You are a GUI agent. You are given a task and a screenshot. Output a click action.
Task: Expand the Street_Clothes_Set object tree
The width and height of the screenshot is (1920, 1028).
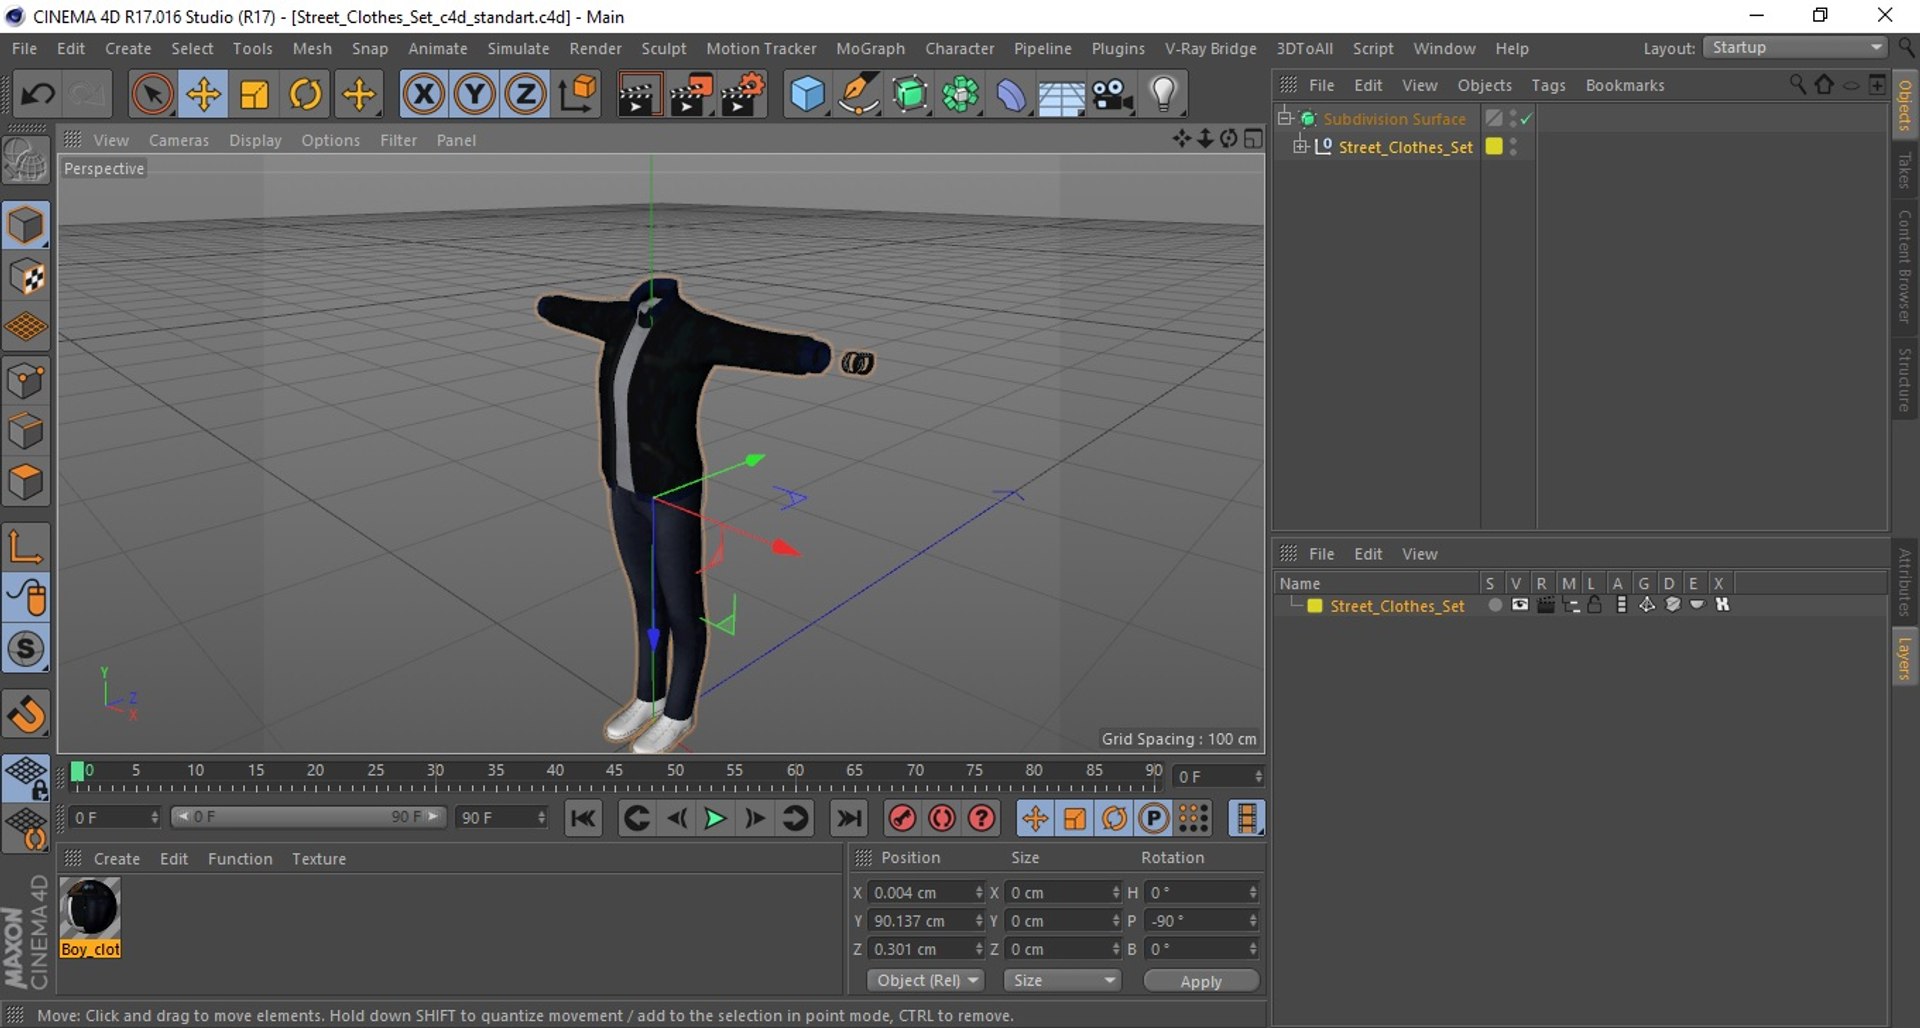tap(1300, 147)
